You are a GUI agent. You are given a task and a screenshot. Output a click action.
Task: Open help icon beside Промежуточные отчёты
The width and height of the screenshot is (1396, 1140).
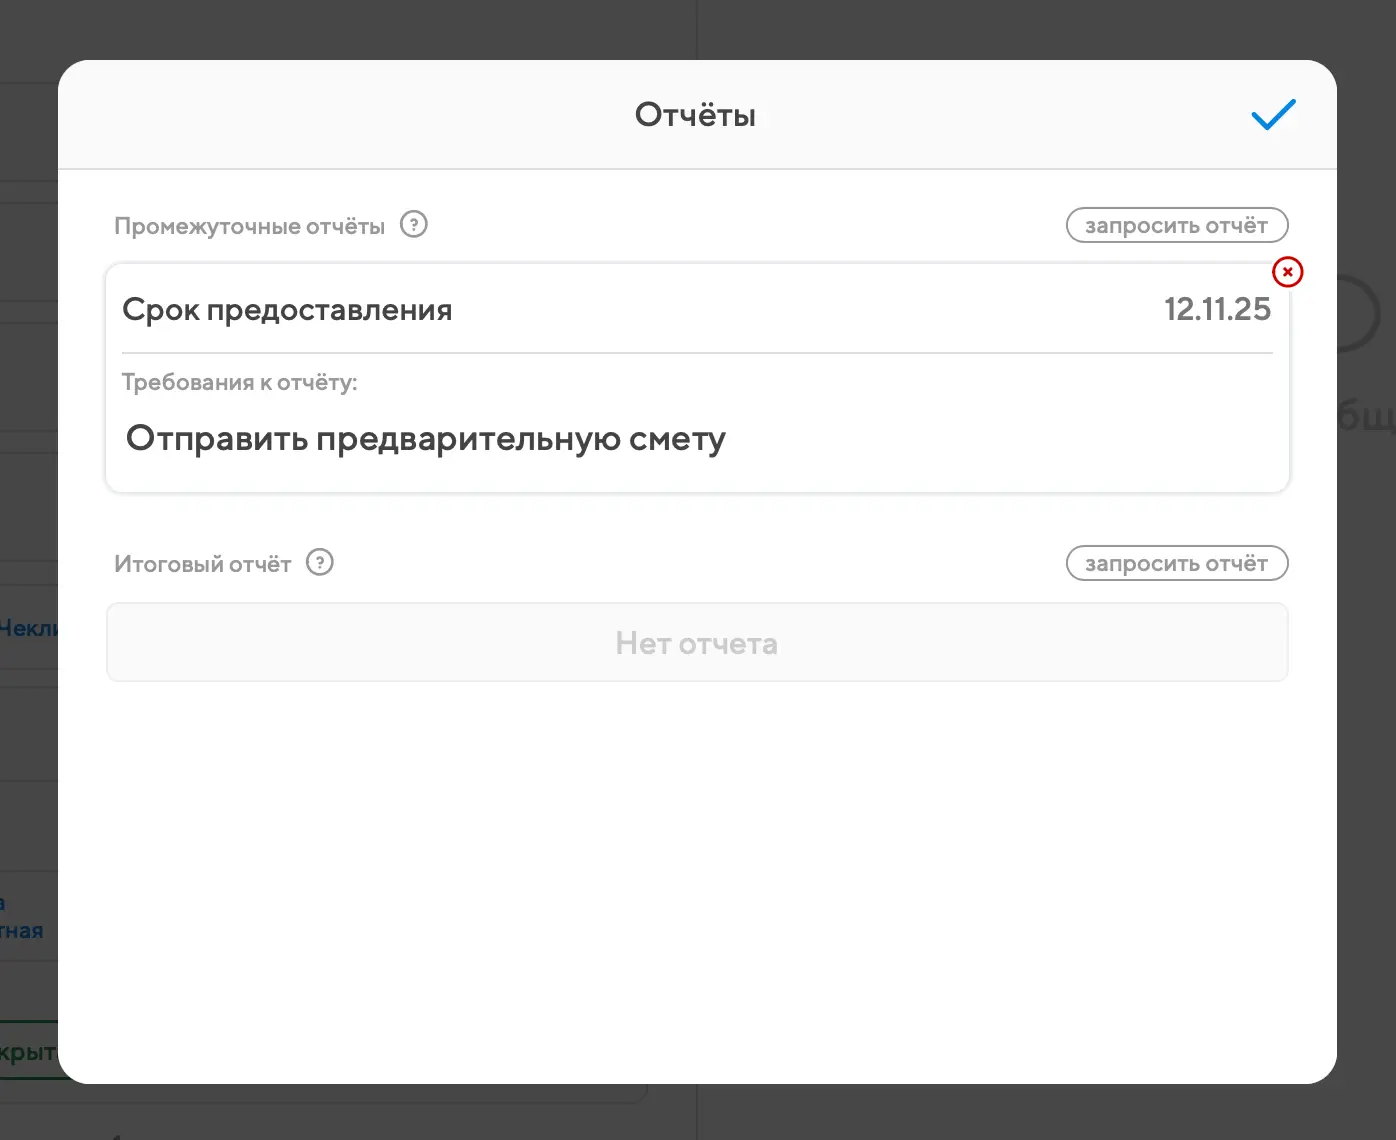(413, 225)
